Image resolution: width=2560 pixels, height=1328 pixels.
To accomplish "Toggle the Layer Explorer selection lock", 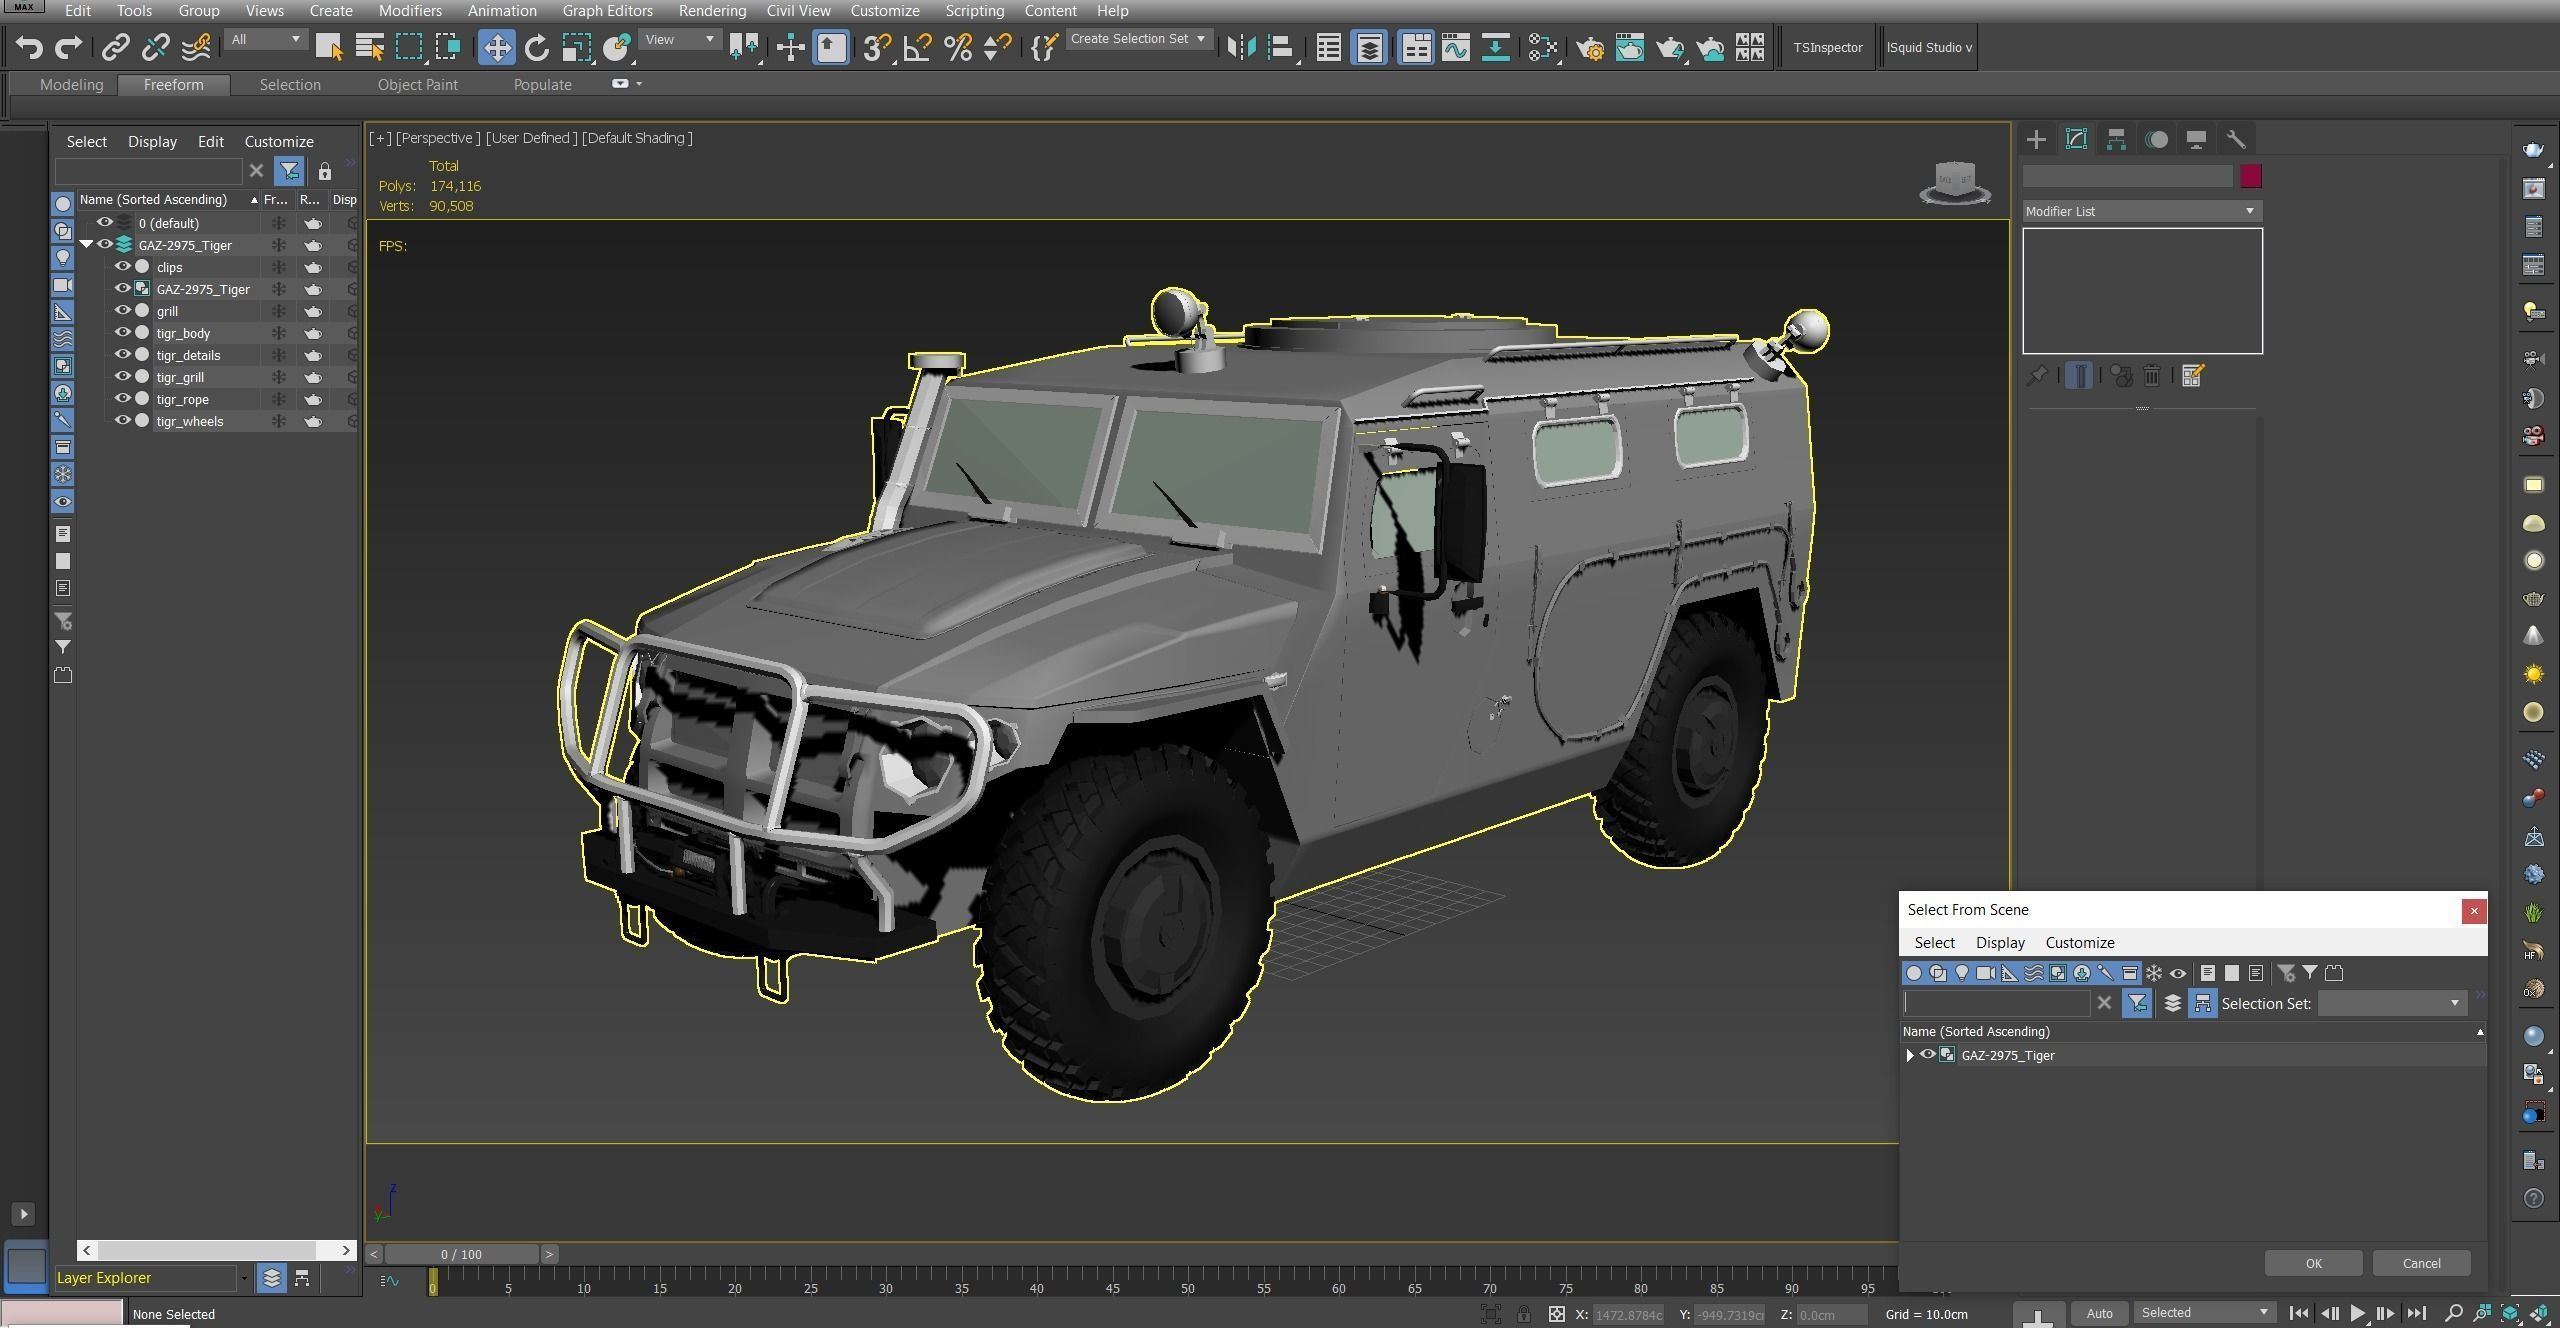I will pyautogui.click(x=325, y=171).
